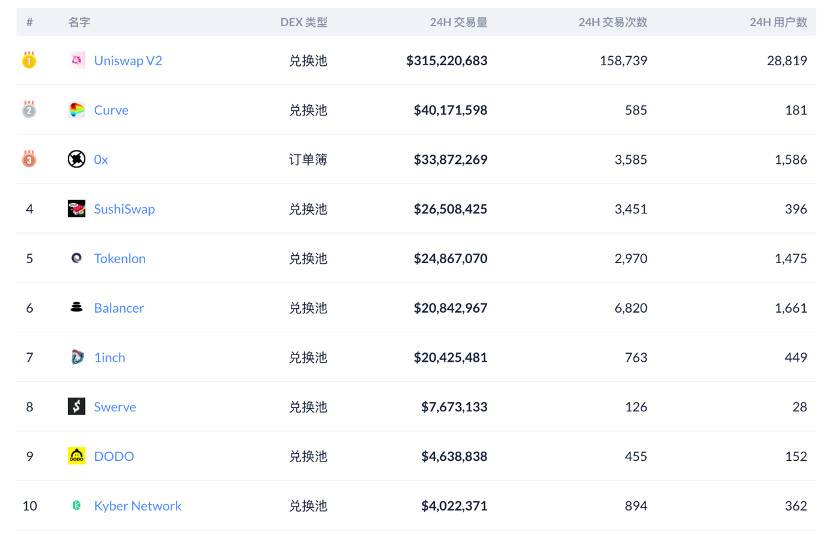Sort by 24H 交易量 column header
This screenshot has width=830, height=534.
(x=458, y=22)
